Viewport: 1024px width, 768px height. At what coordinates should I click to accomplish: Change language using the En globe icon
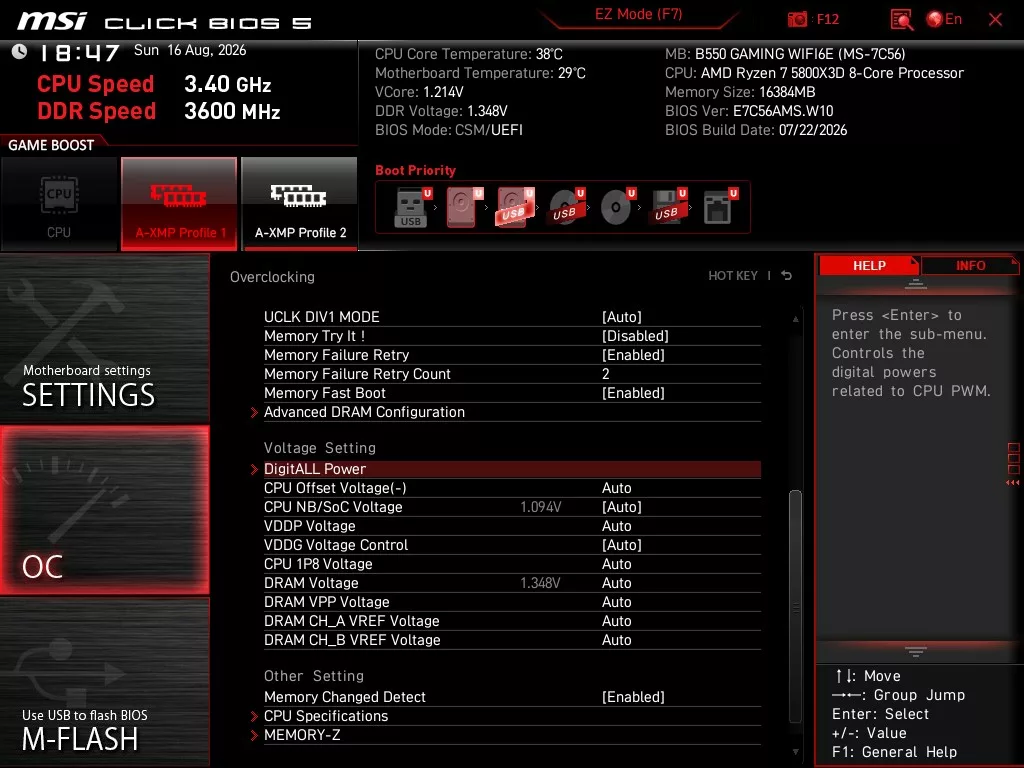click(x=944, y=19)
